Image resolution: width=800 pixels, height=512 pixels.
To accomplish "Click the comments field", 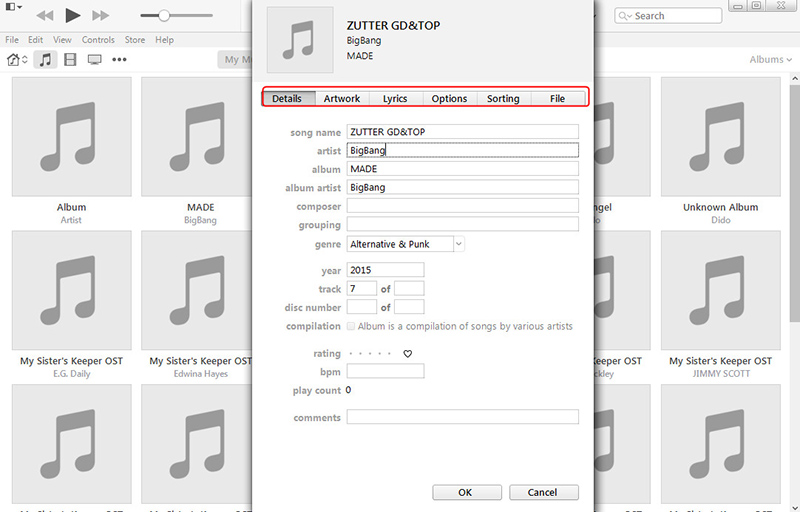I will coord(463,417).
